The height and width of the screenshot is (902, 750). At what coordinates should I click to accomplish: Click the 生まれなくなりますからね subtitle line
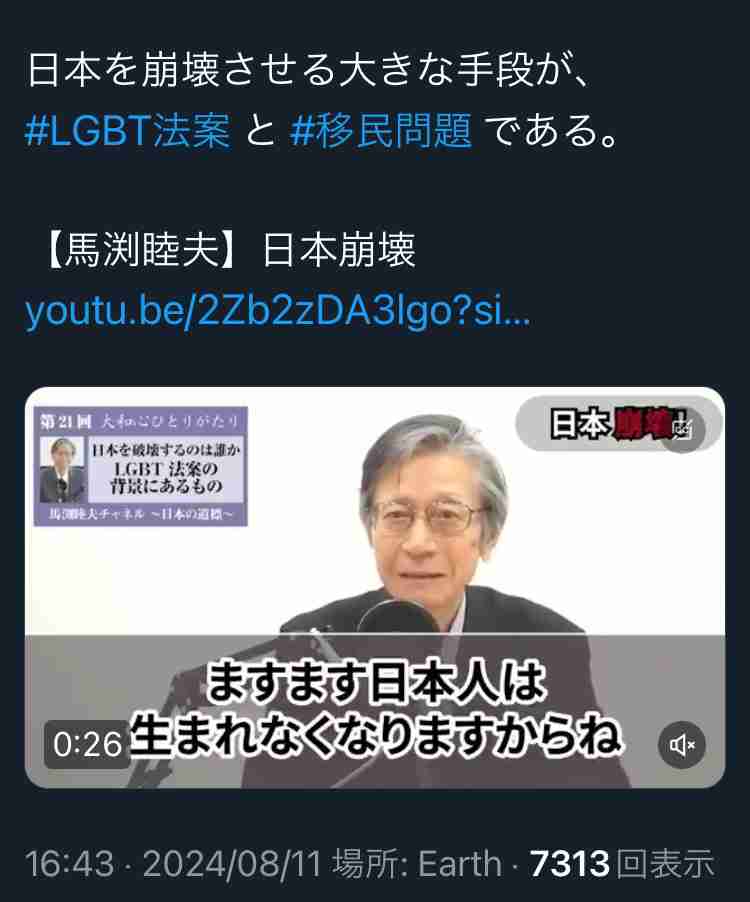point(374,735)
